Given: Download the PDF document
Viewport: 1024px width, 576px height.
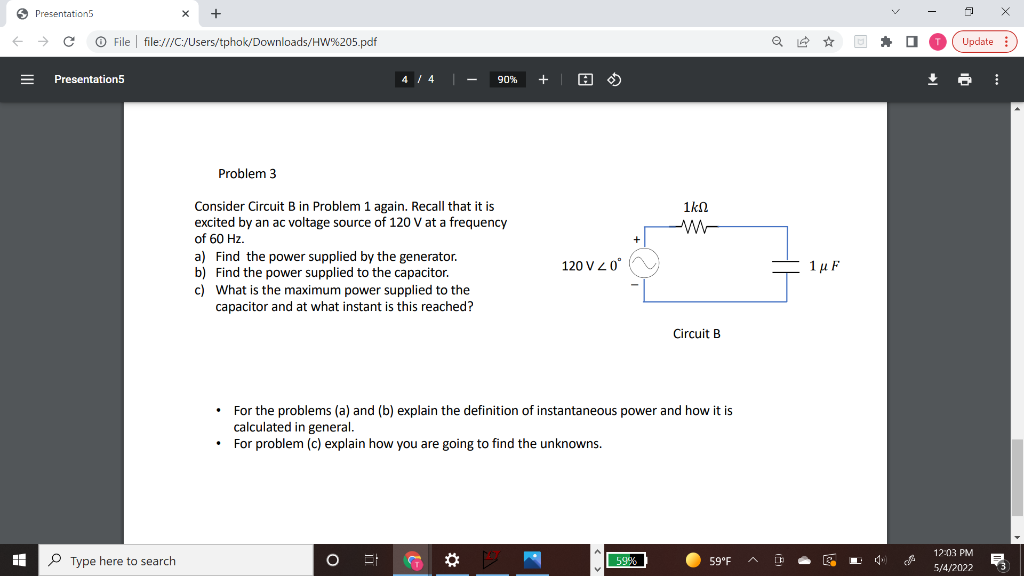Looking at the screenshot, I should click(932, 78).
